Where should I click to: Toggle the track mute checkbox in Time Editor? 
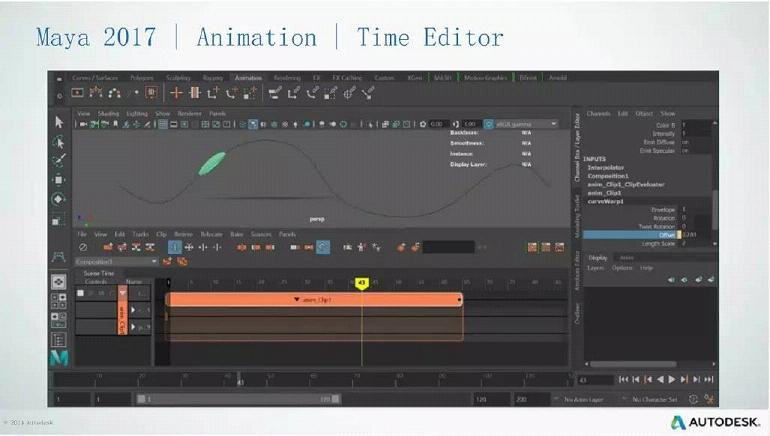(x=81, y=293)
